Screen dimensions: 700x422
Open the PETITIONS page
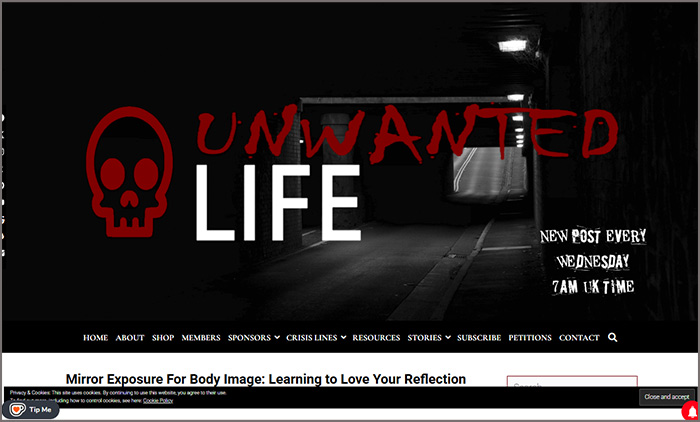coord(530,338)
